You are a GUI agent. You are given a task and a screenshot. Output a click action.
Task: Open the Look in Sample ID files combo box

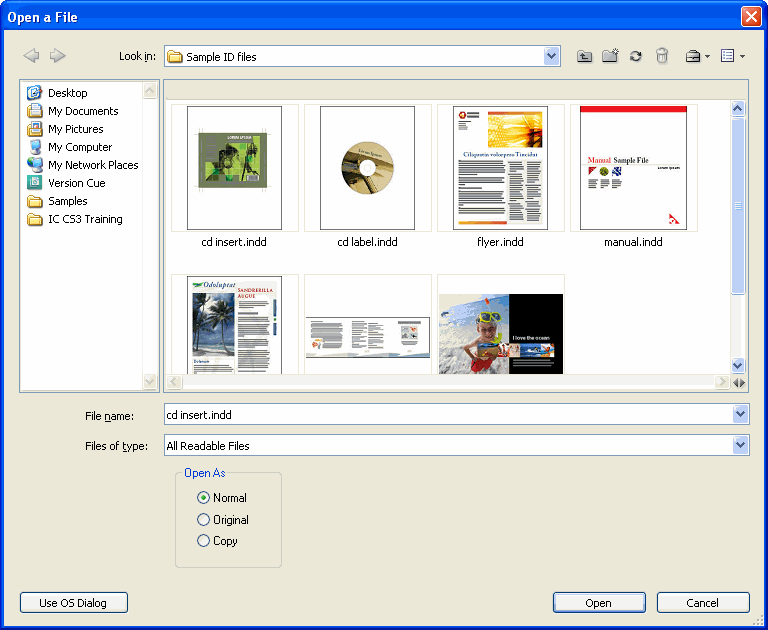pyautogui.click(x=362, y=56)
